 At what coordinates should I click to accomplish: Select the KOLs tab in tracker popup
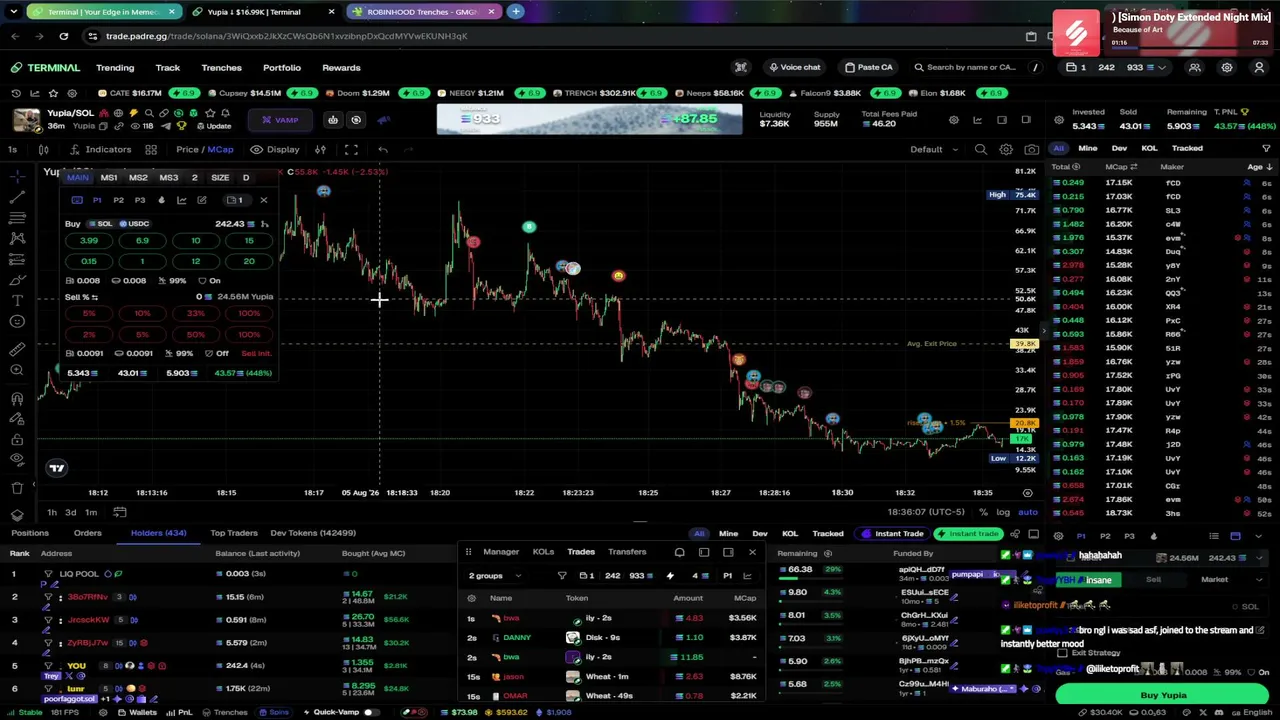coord(543,552)
